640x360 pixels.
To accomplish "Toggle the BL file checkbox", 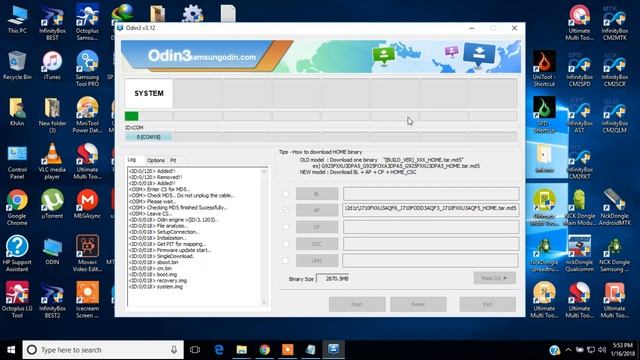I will click(286, 194).
